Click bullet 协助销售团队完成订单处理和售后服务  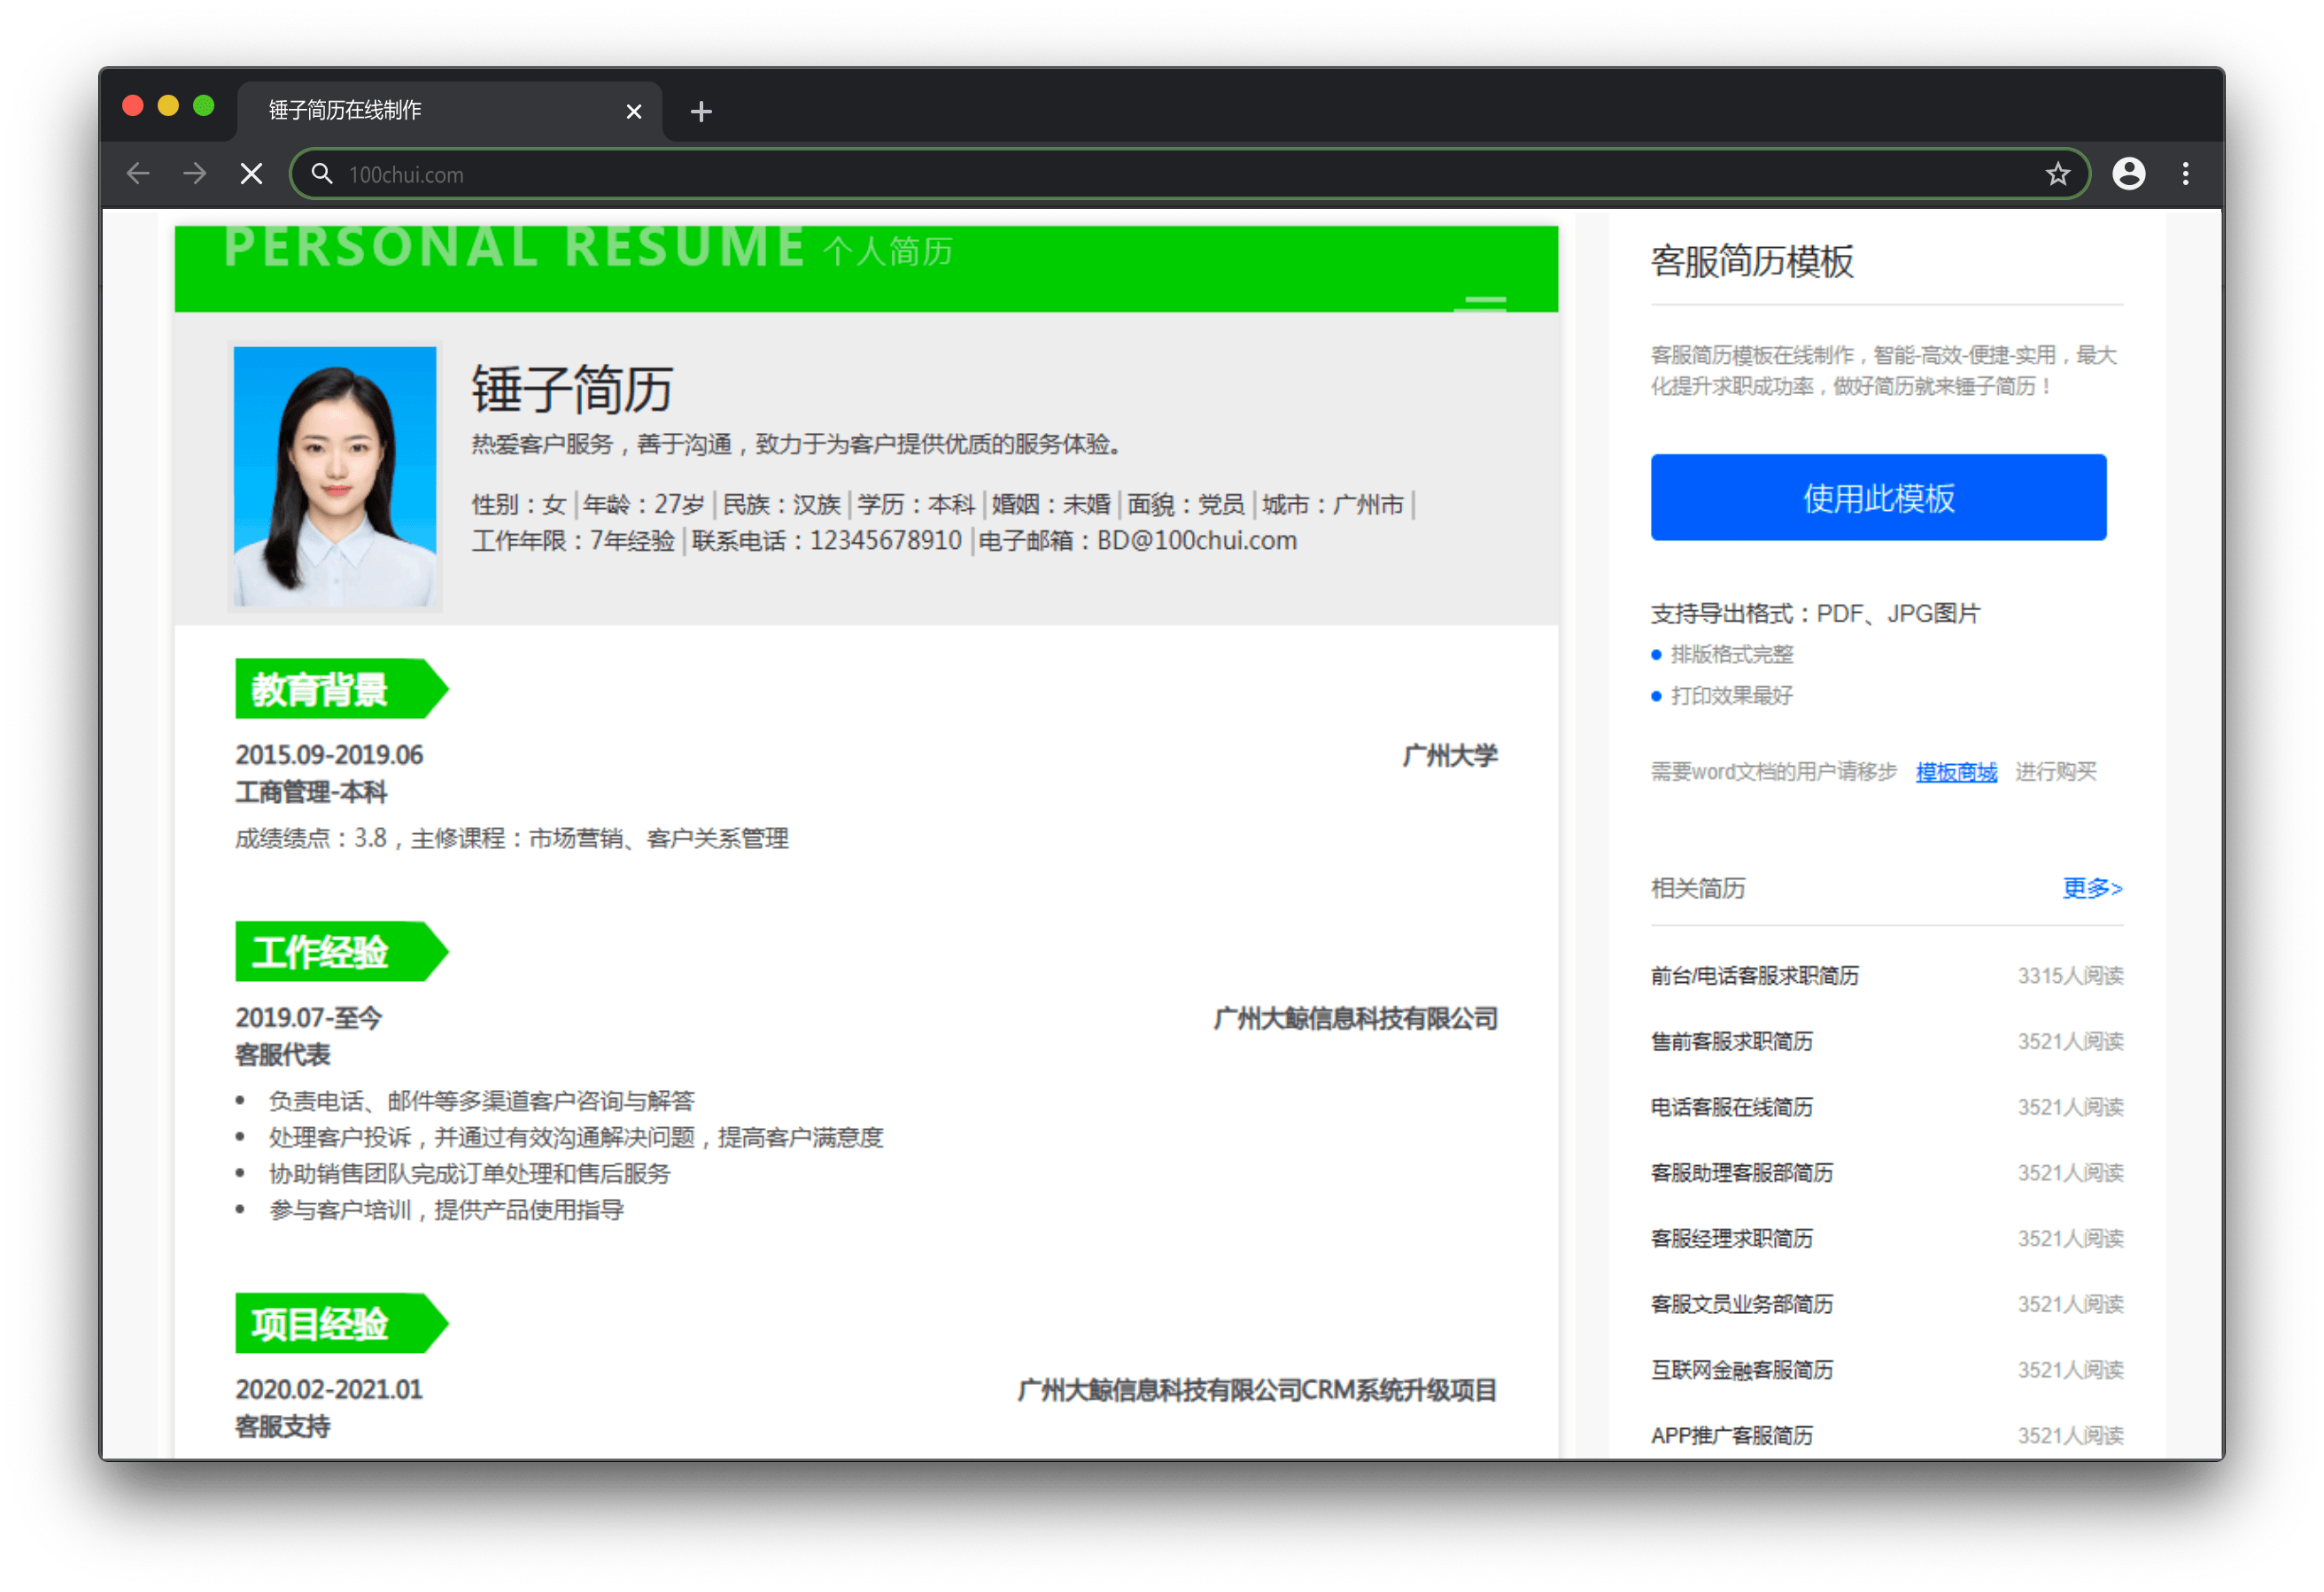click(469, 1174)
